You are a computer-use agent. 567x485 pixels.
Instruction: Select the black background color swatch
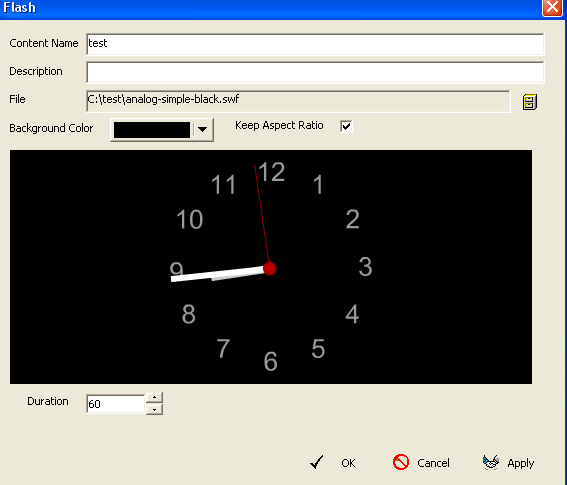pyautogui.click(x=152, y=130)
